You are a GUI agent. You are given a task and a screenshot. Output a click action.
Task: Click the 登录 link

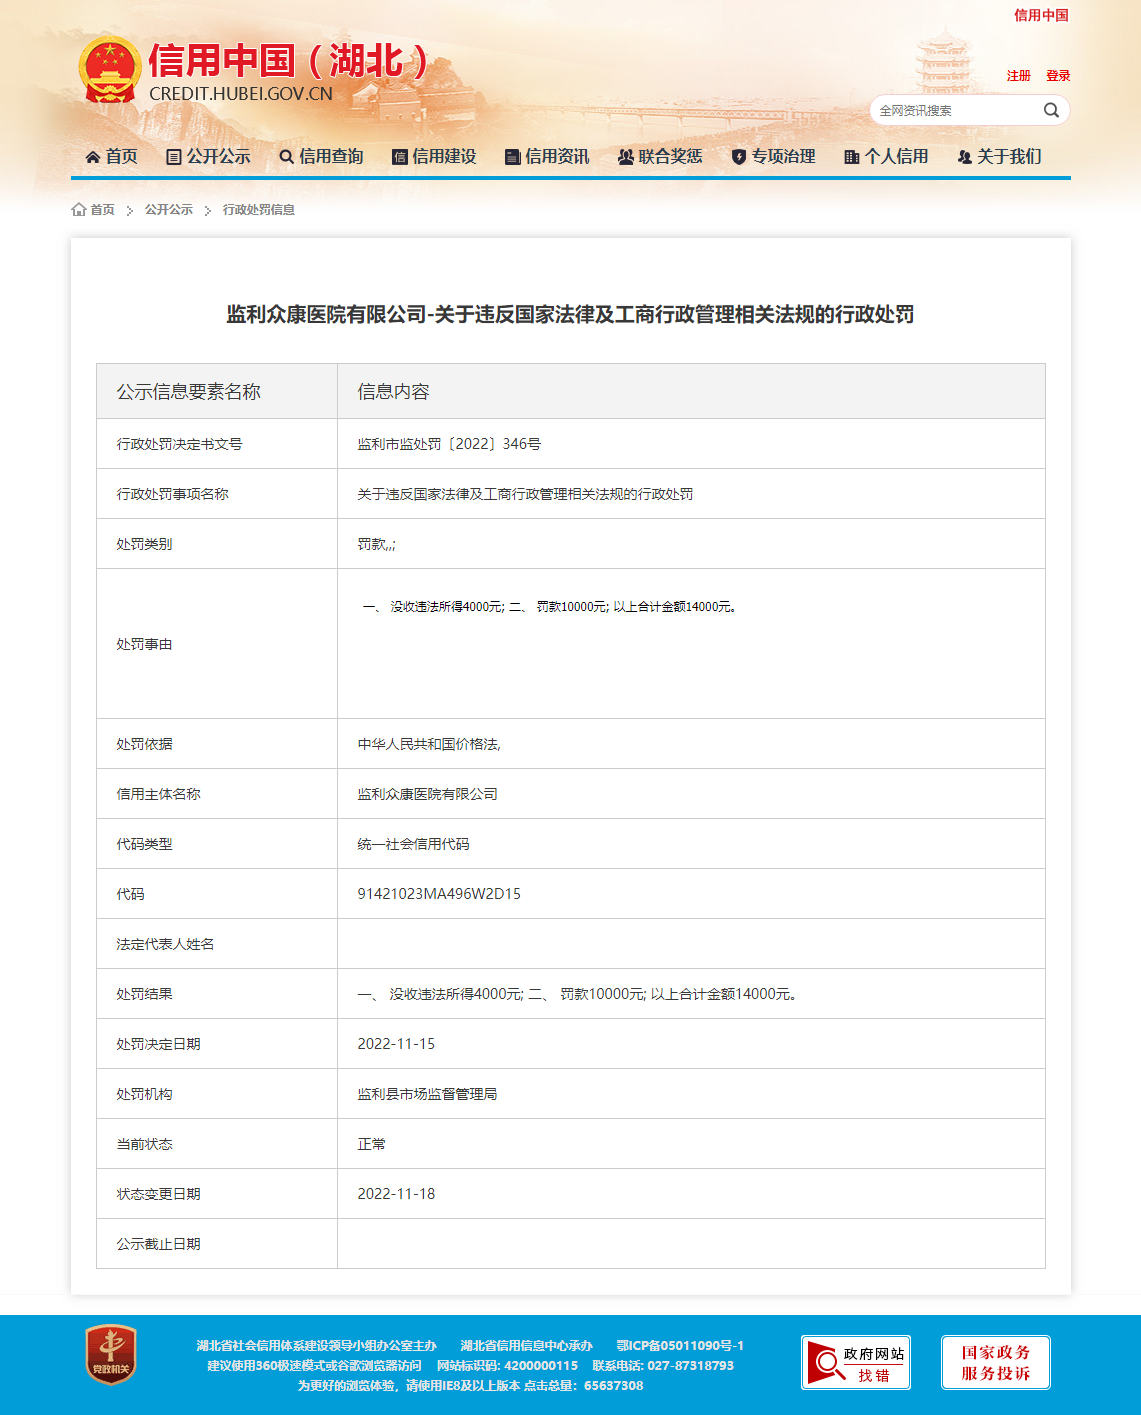1058,76
